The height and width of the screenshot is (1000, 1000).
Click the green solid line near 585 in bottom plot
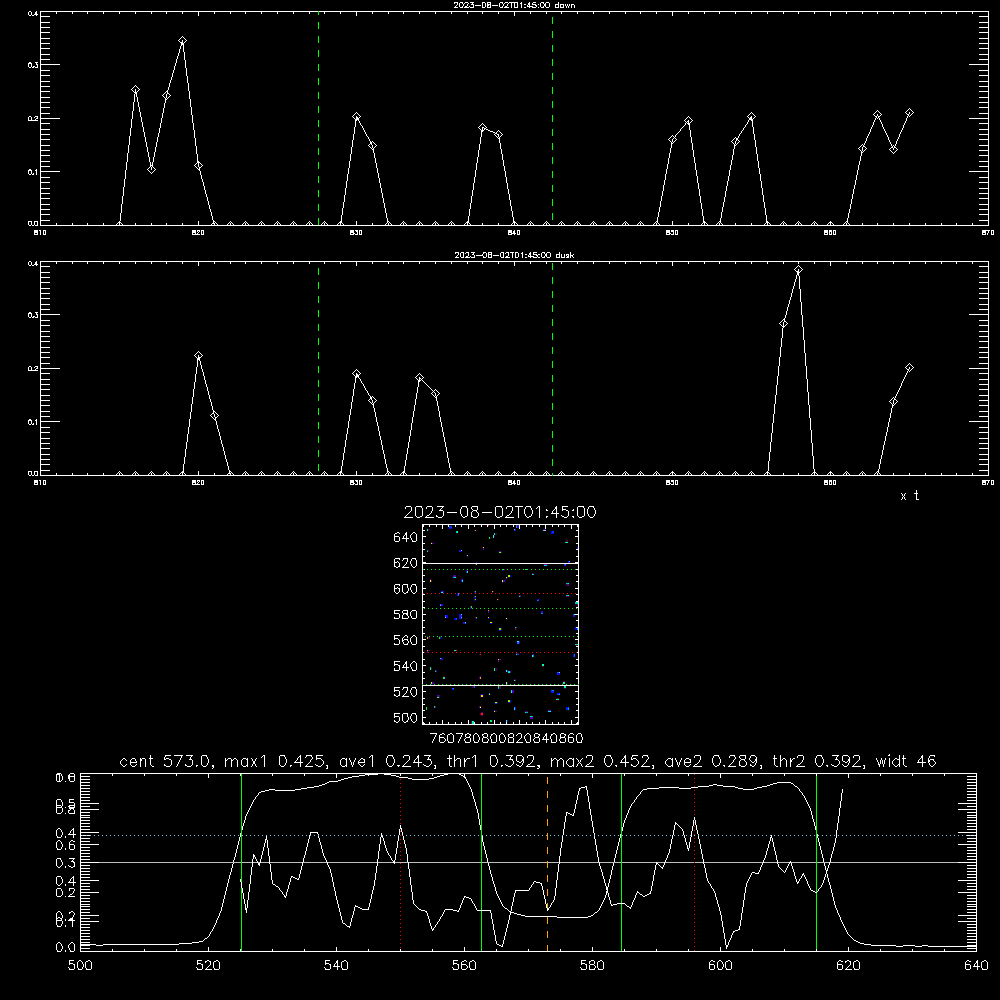[x=621, y=862]
